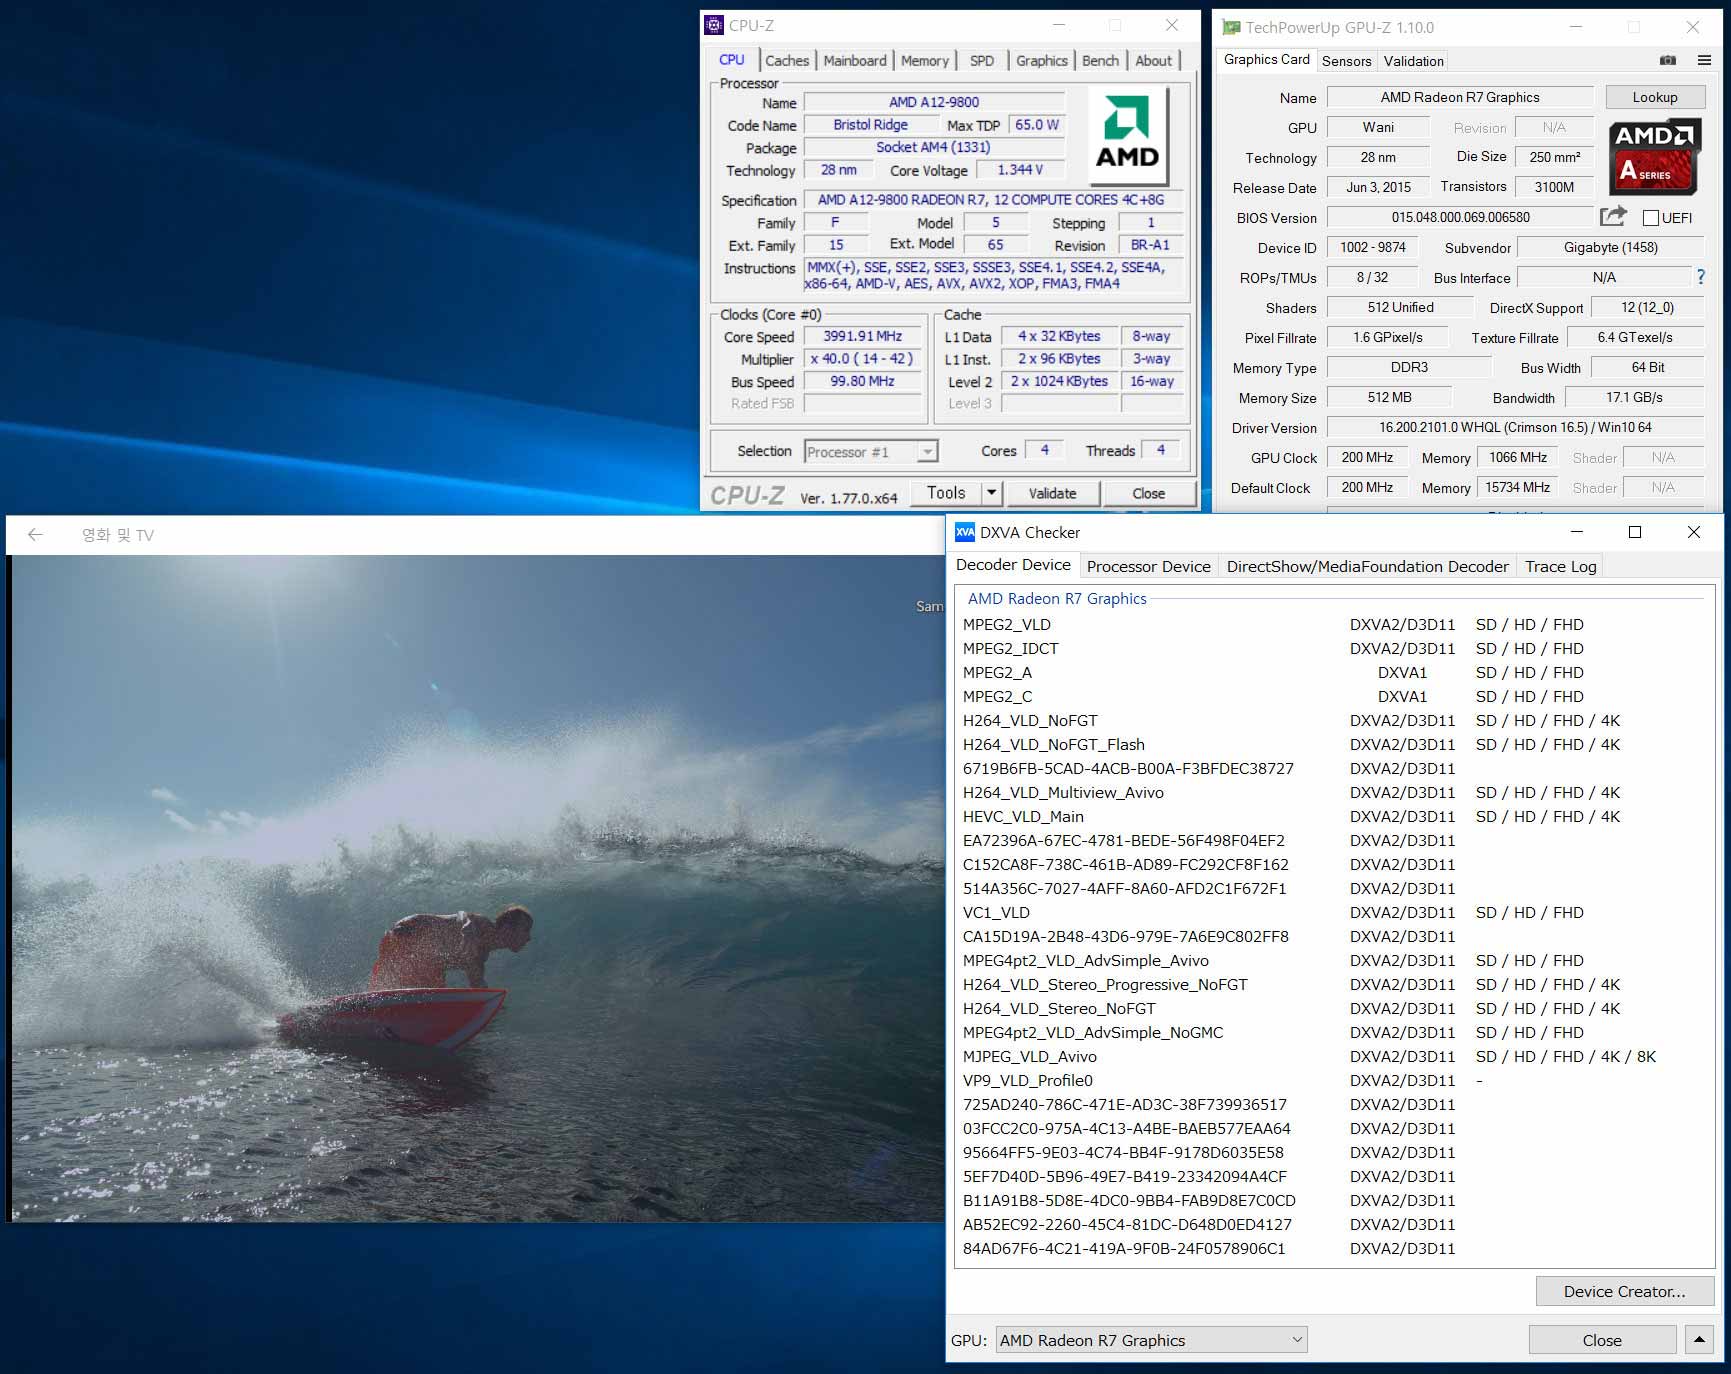Toggle the UEFI checkbox

coord(1651,218)
